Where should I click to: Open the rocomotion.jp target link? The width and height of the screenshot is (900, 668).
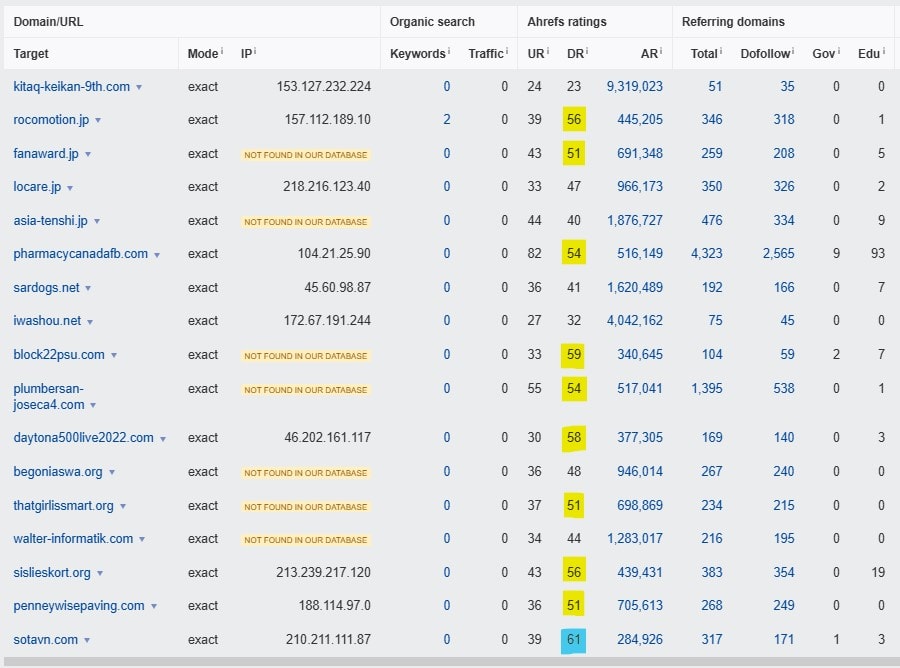(51, 120)
